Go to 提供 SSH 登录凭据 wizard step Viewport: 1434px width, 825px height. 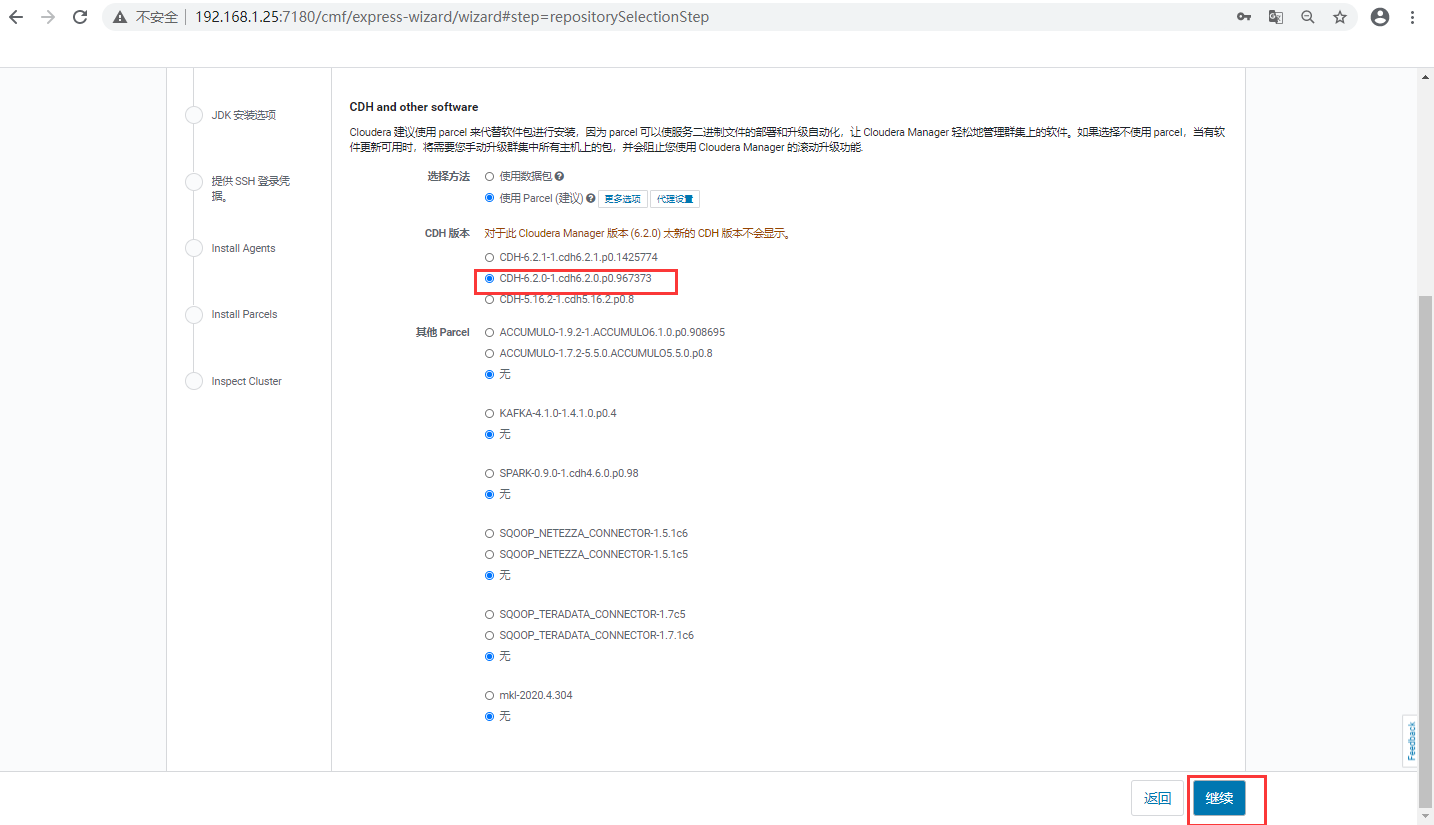pos(250,188)
